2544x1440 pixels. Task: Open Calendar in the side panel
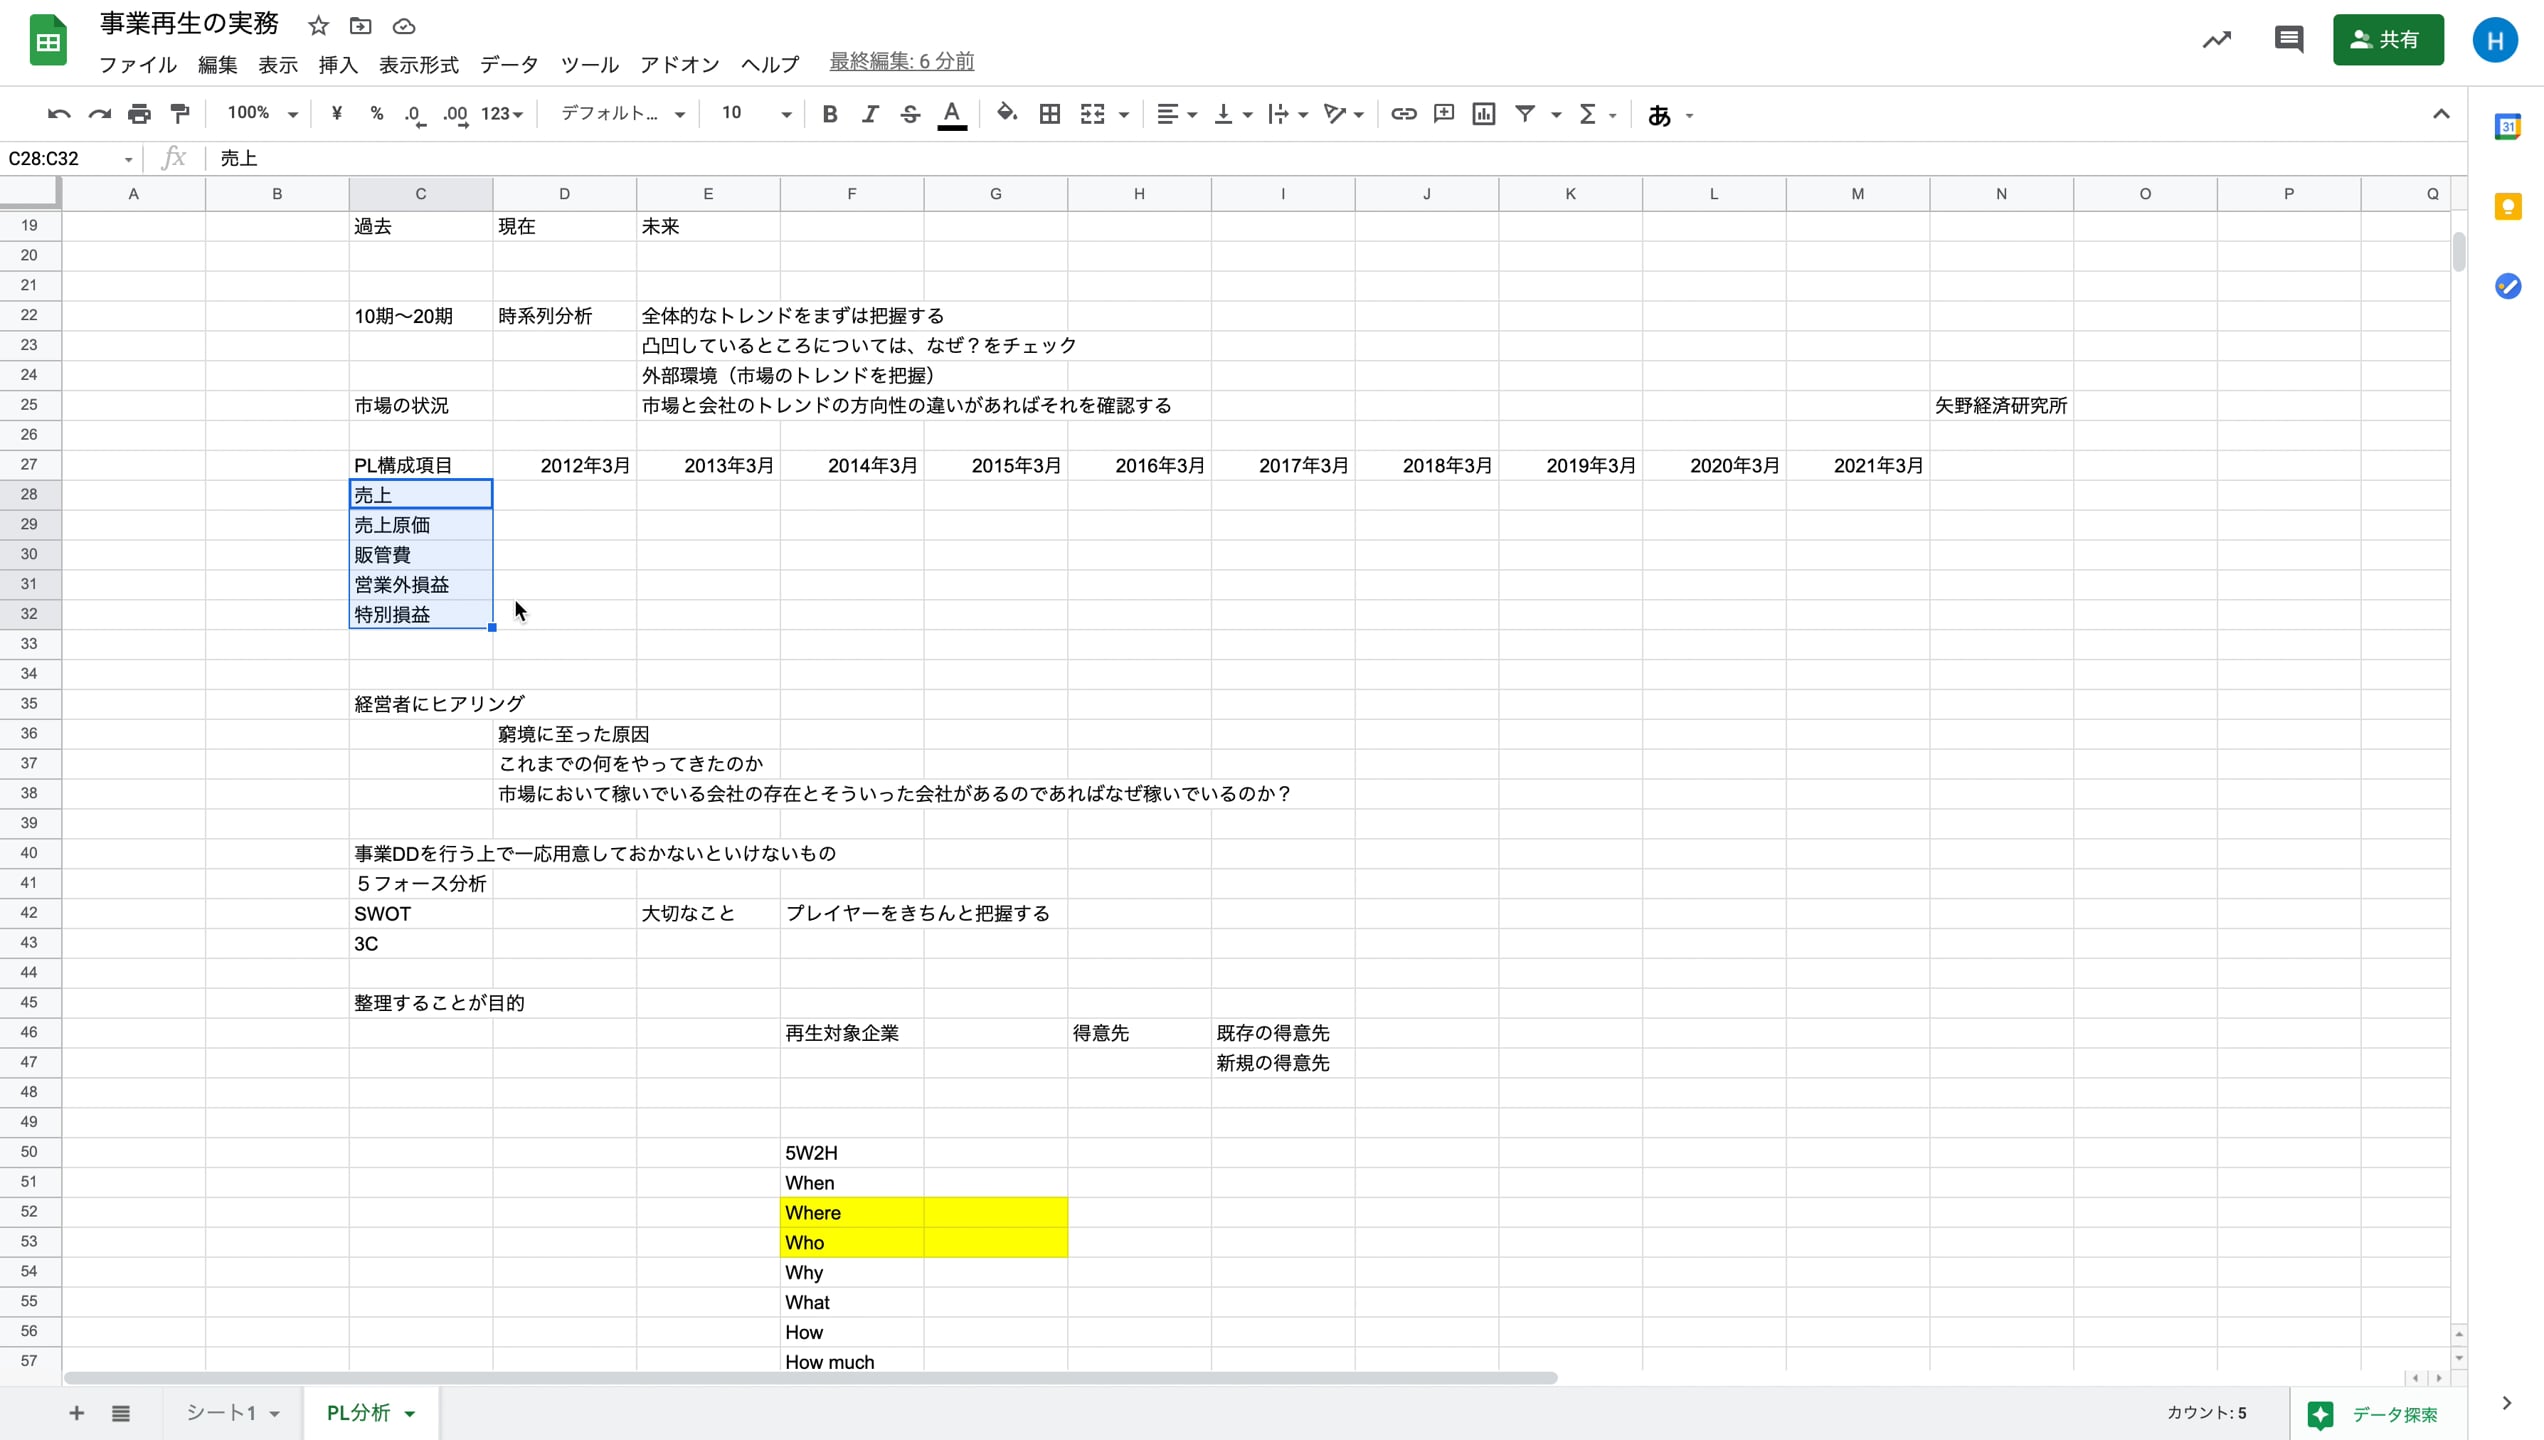point(2509,127)
